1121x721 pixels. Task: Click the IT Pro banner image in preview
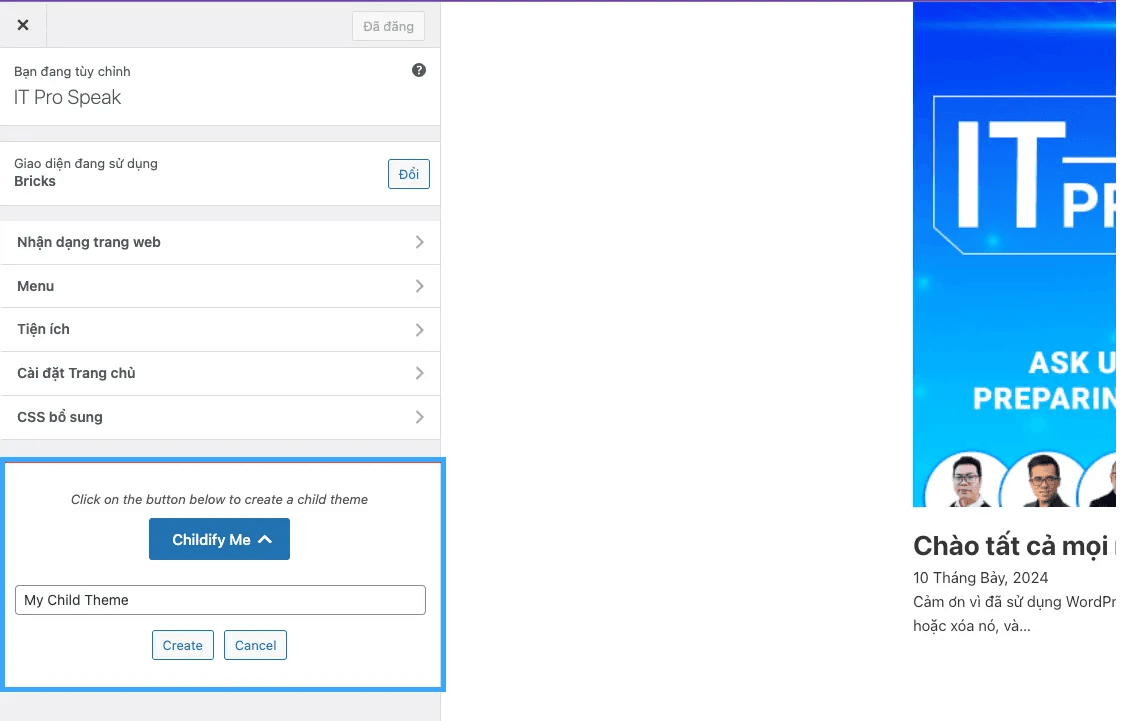click(1014, 255)
